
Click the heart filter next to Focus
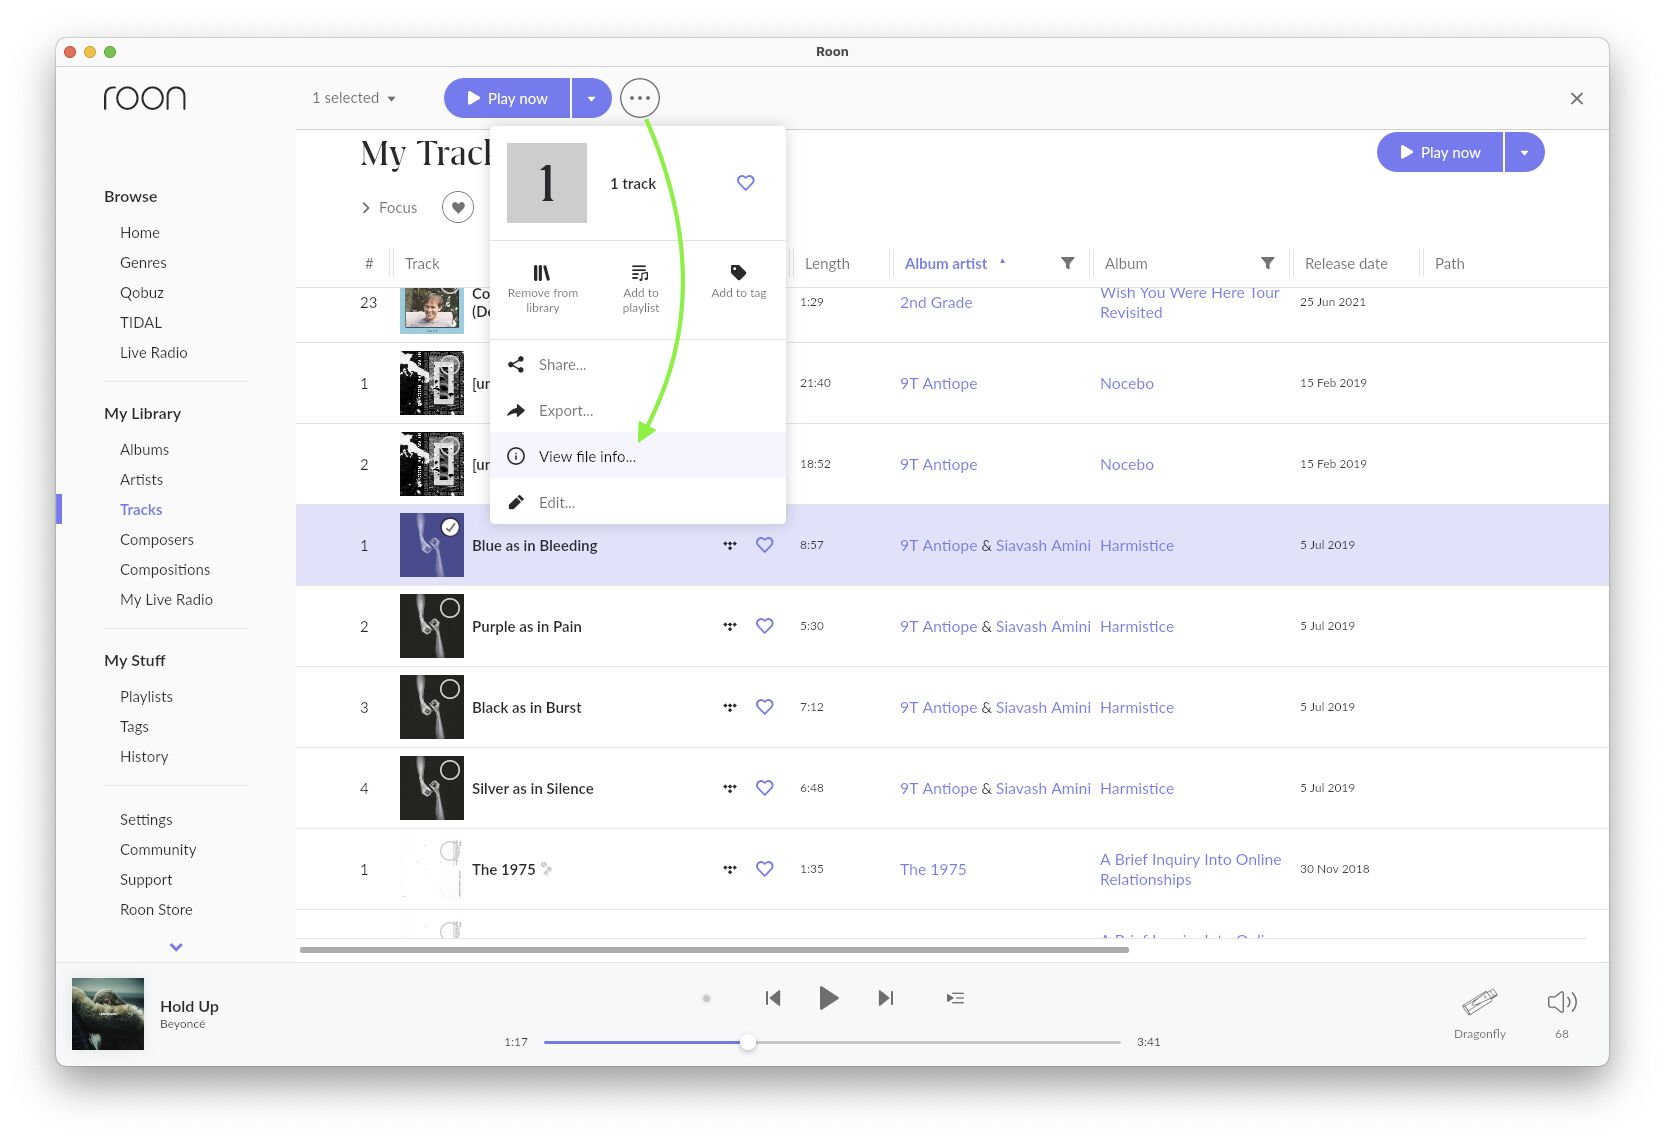point(458,208)
